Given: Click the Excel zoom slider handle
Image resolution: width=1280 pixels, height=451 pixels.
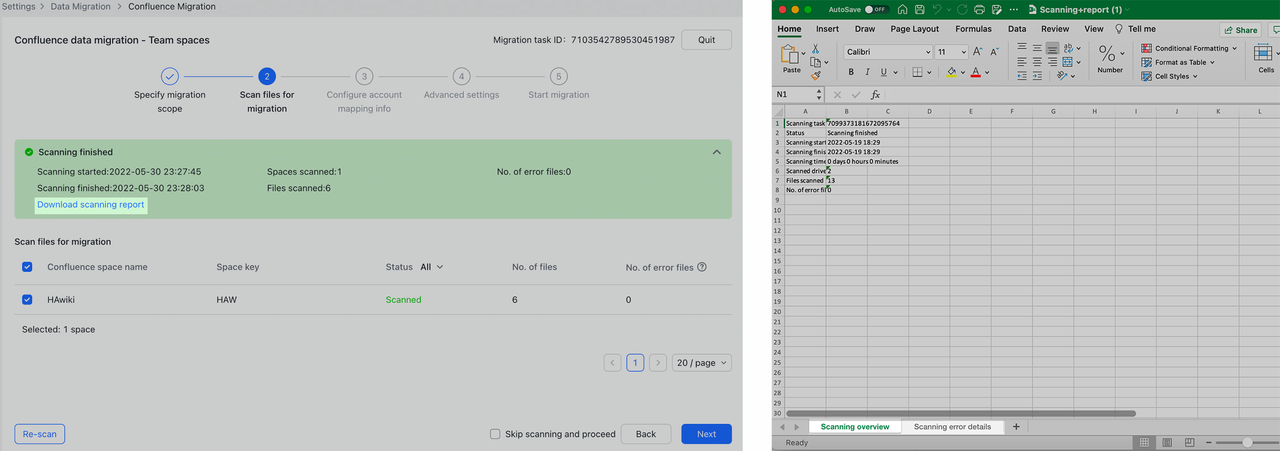Looking at the screenshot, I should click(x=1246, y=442).
